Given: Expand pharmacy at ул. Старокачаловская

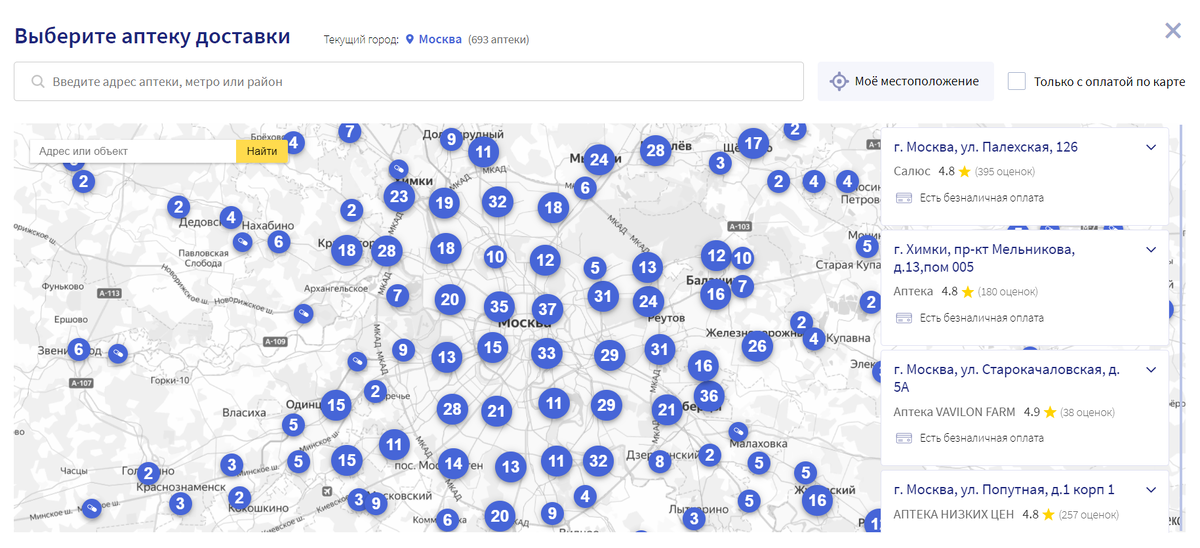Looking at the screenshot, I should [1151, 369].
